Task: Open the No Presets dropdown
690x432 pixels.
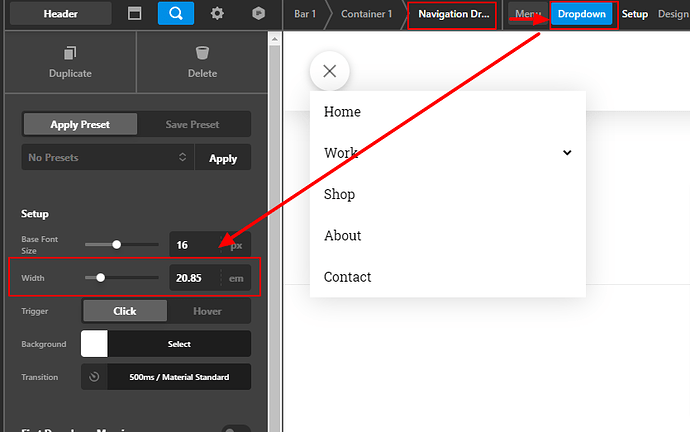Action: [108, 157]
